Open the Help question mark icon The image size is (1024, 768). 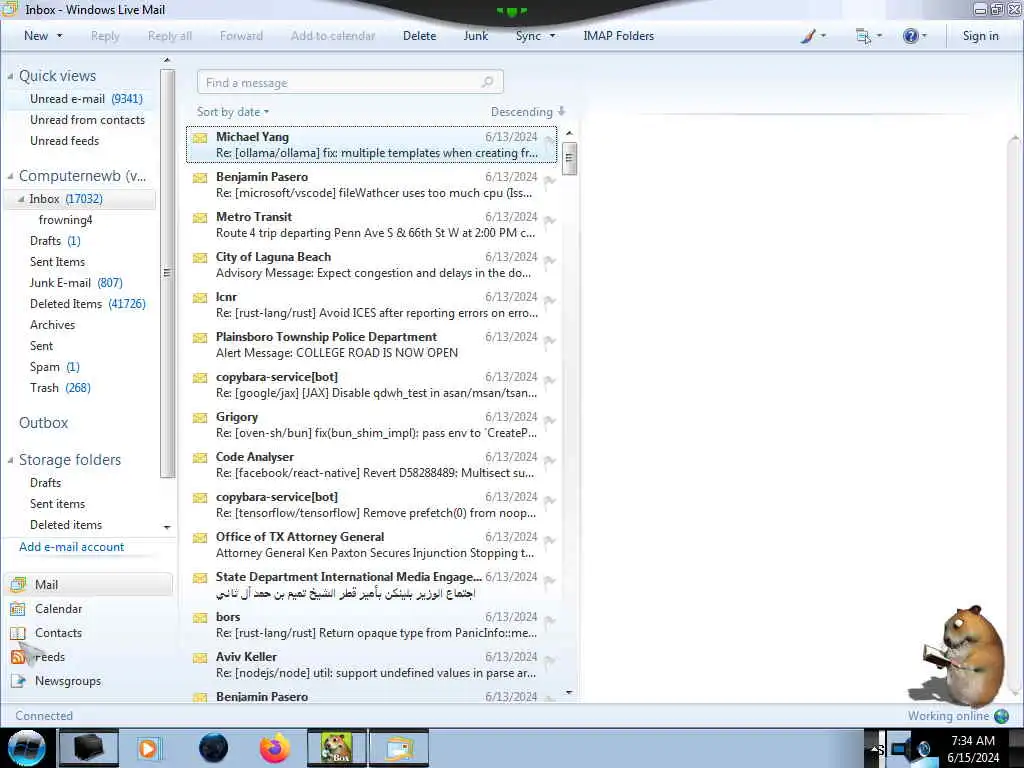[x=910, y=36]
